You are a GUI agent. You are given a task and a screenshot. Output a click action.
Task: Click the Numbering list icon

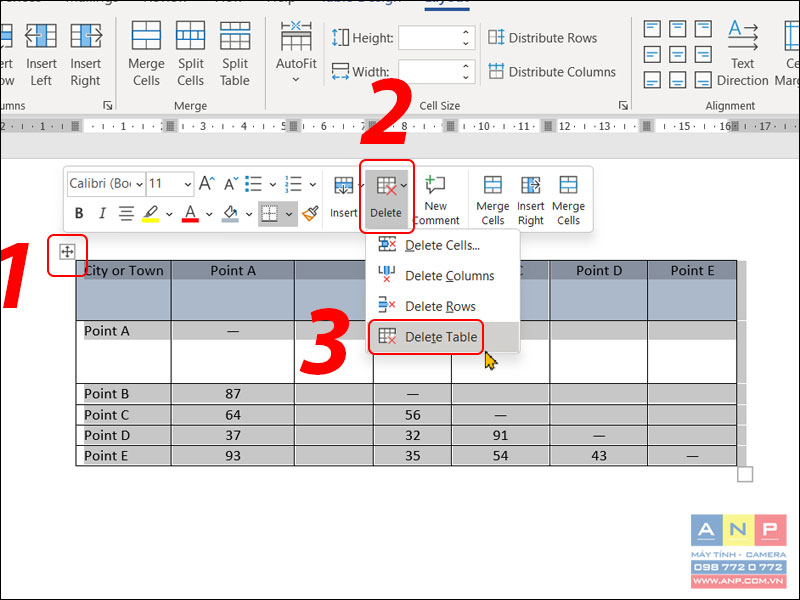[293, 184]
